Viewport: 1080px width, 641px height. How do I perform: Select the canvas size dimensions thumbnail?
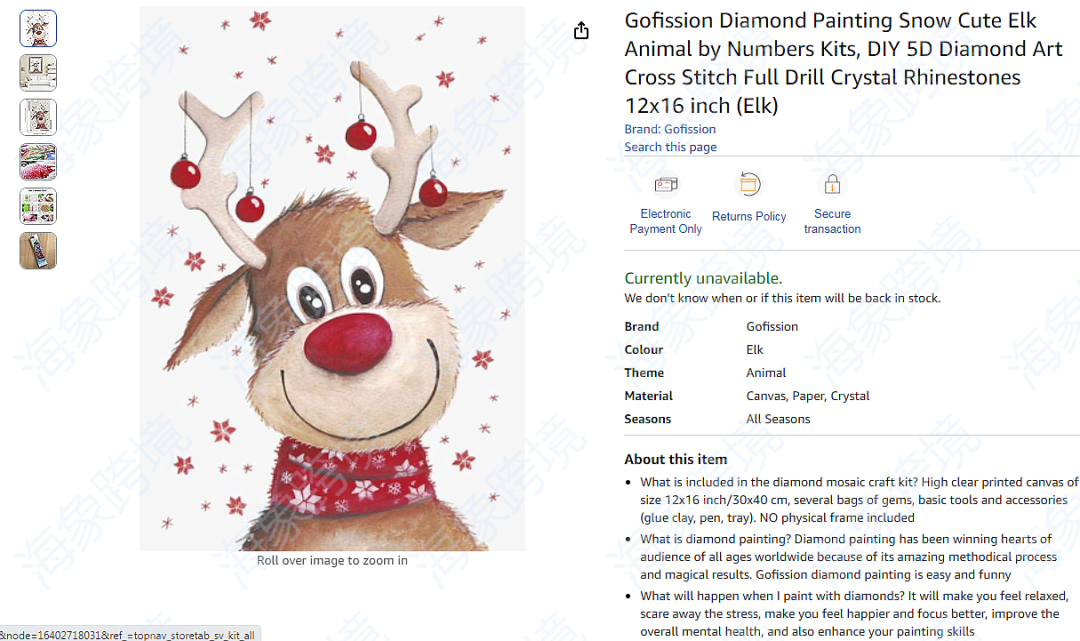pos(38,118)
